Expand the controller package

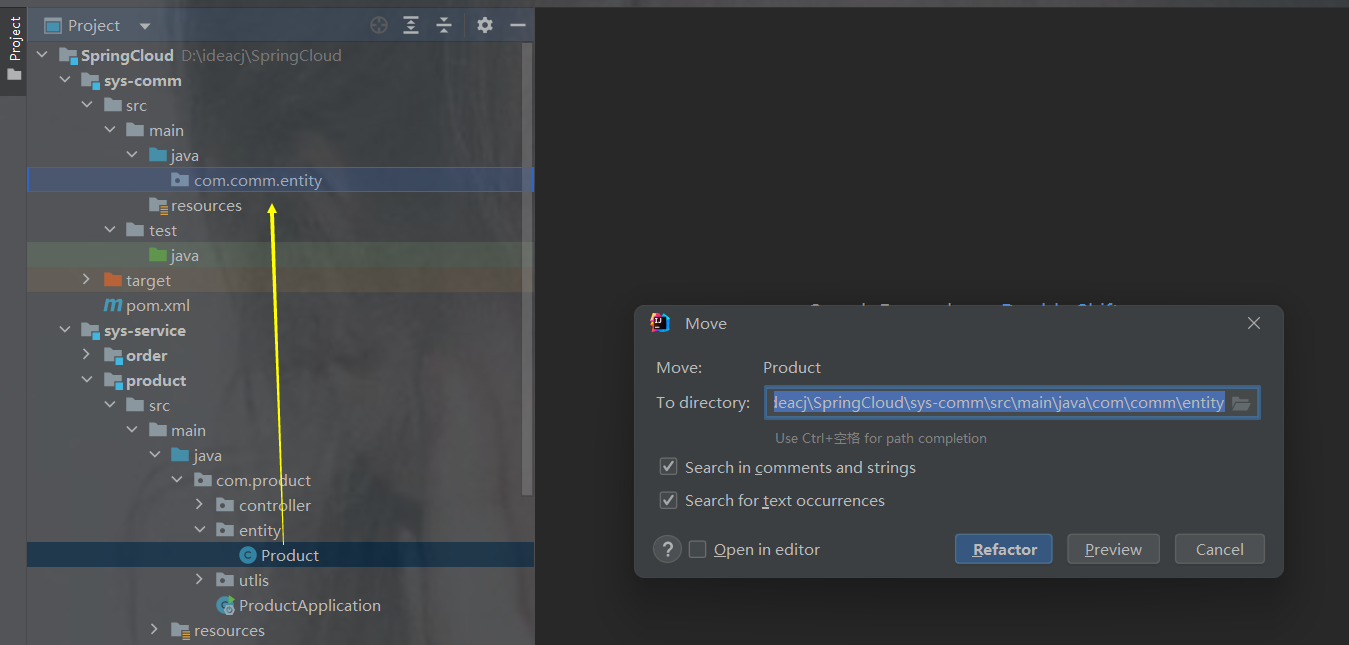[x=200, y=506]
